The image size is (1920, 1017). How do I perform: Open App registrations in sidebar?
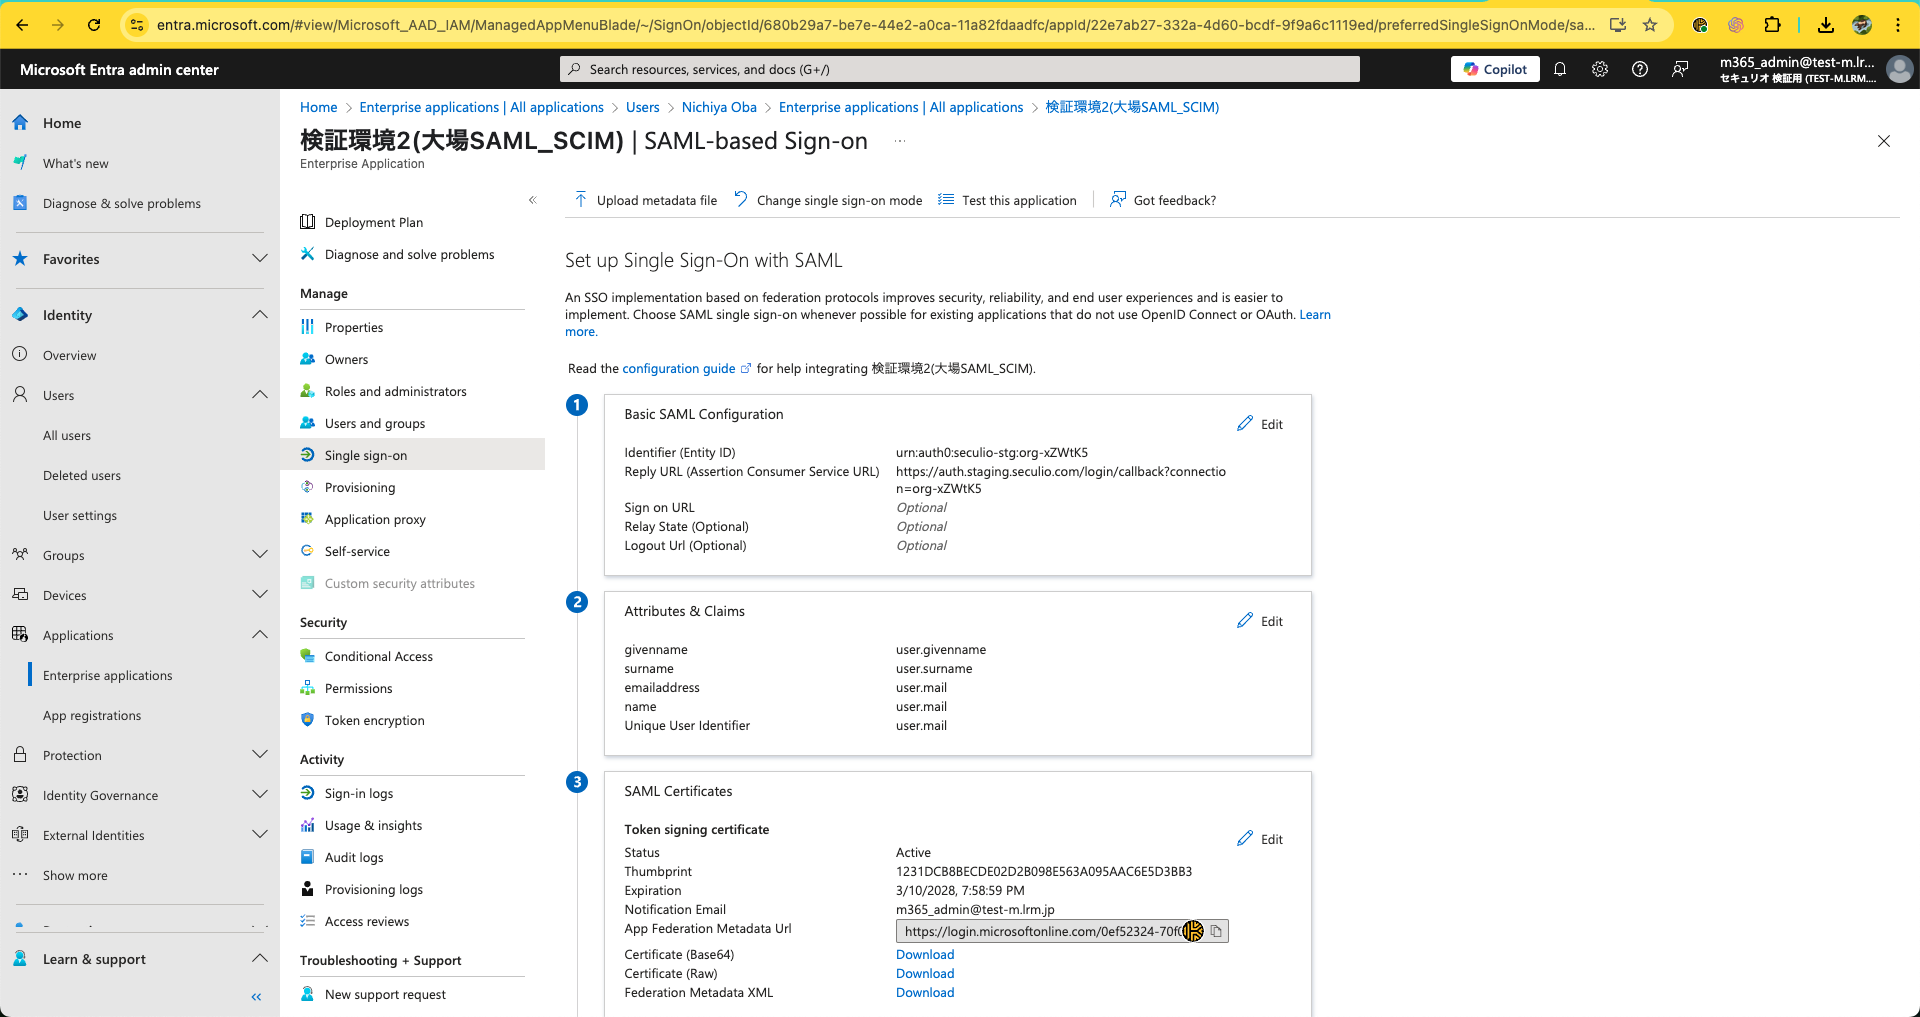pyautogui.click(x=92, y=715)
